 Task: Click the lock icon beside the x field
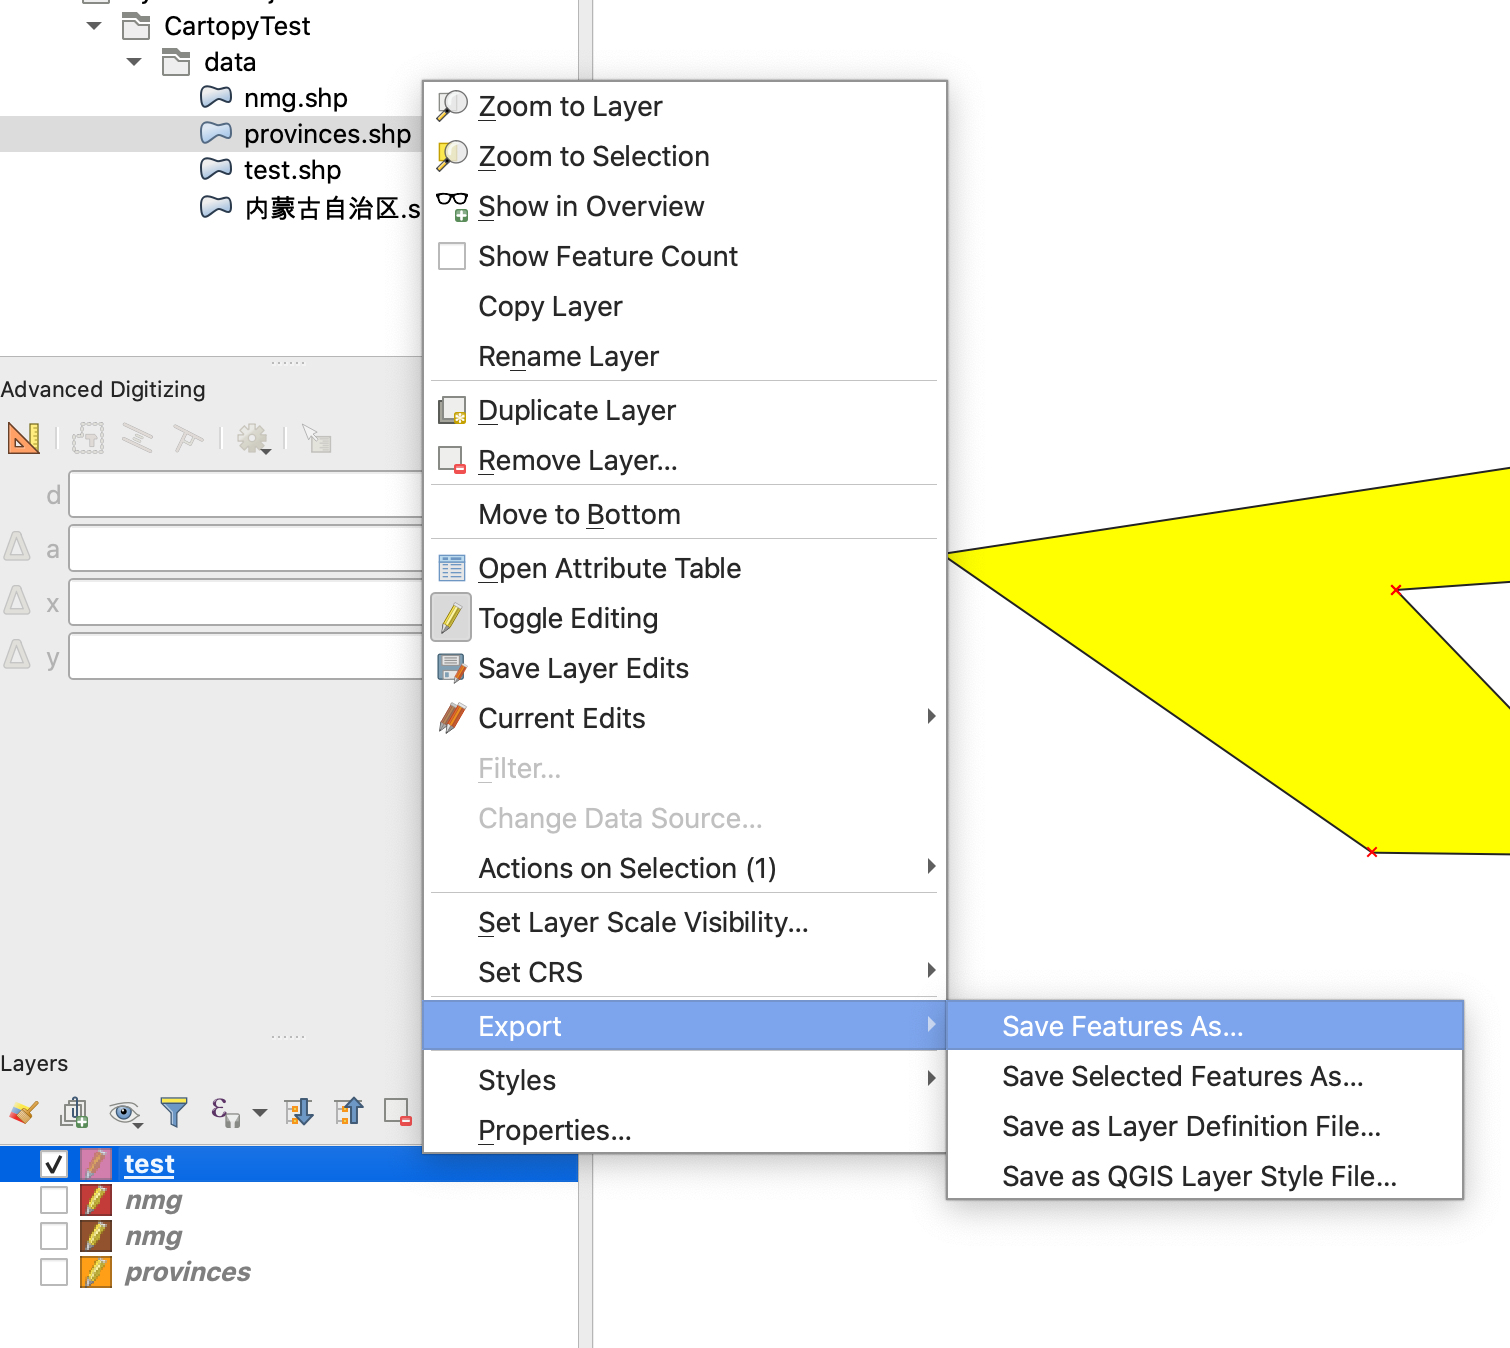pos(17,600)
